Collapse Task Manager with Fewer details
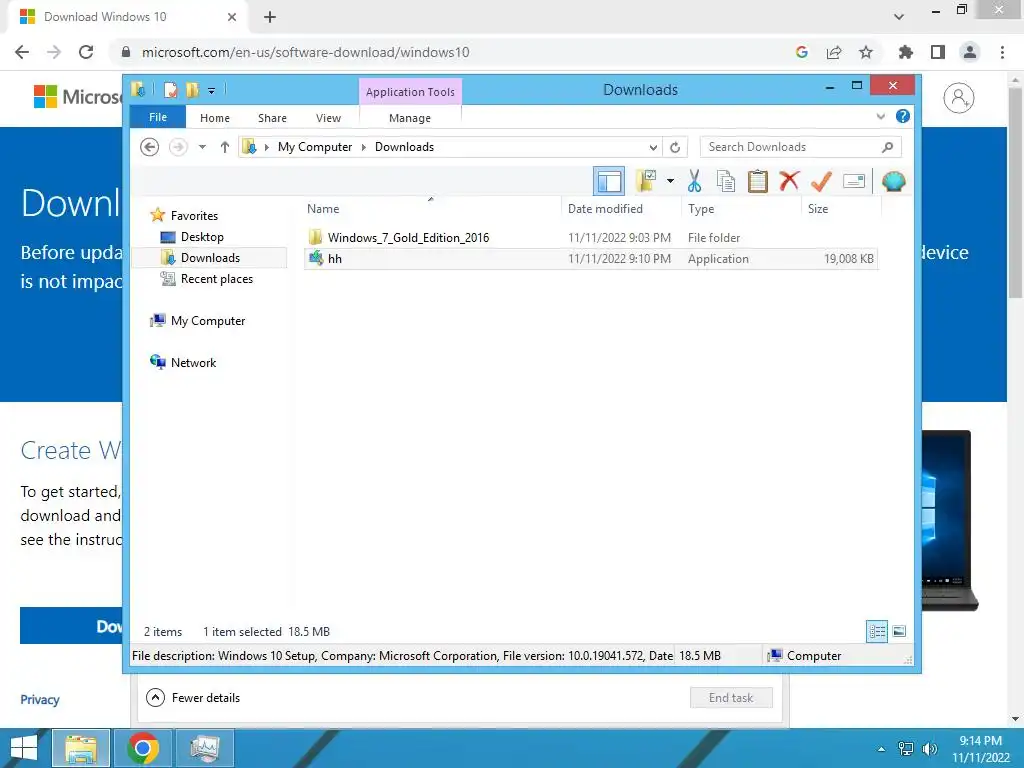Image resolution: width=1024 pixels, height=768 pixels. tap(193, 697)
